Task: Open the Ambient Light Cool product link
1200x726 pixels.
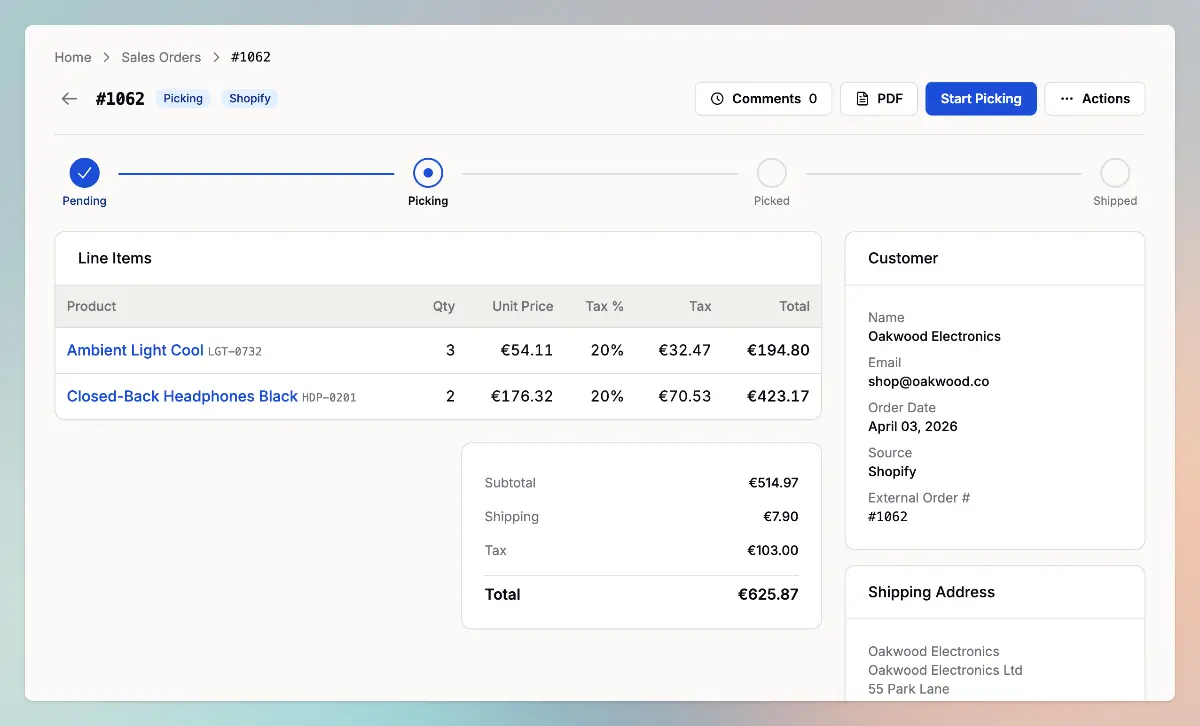Action: point(135,350)
